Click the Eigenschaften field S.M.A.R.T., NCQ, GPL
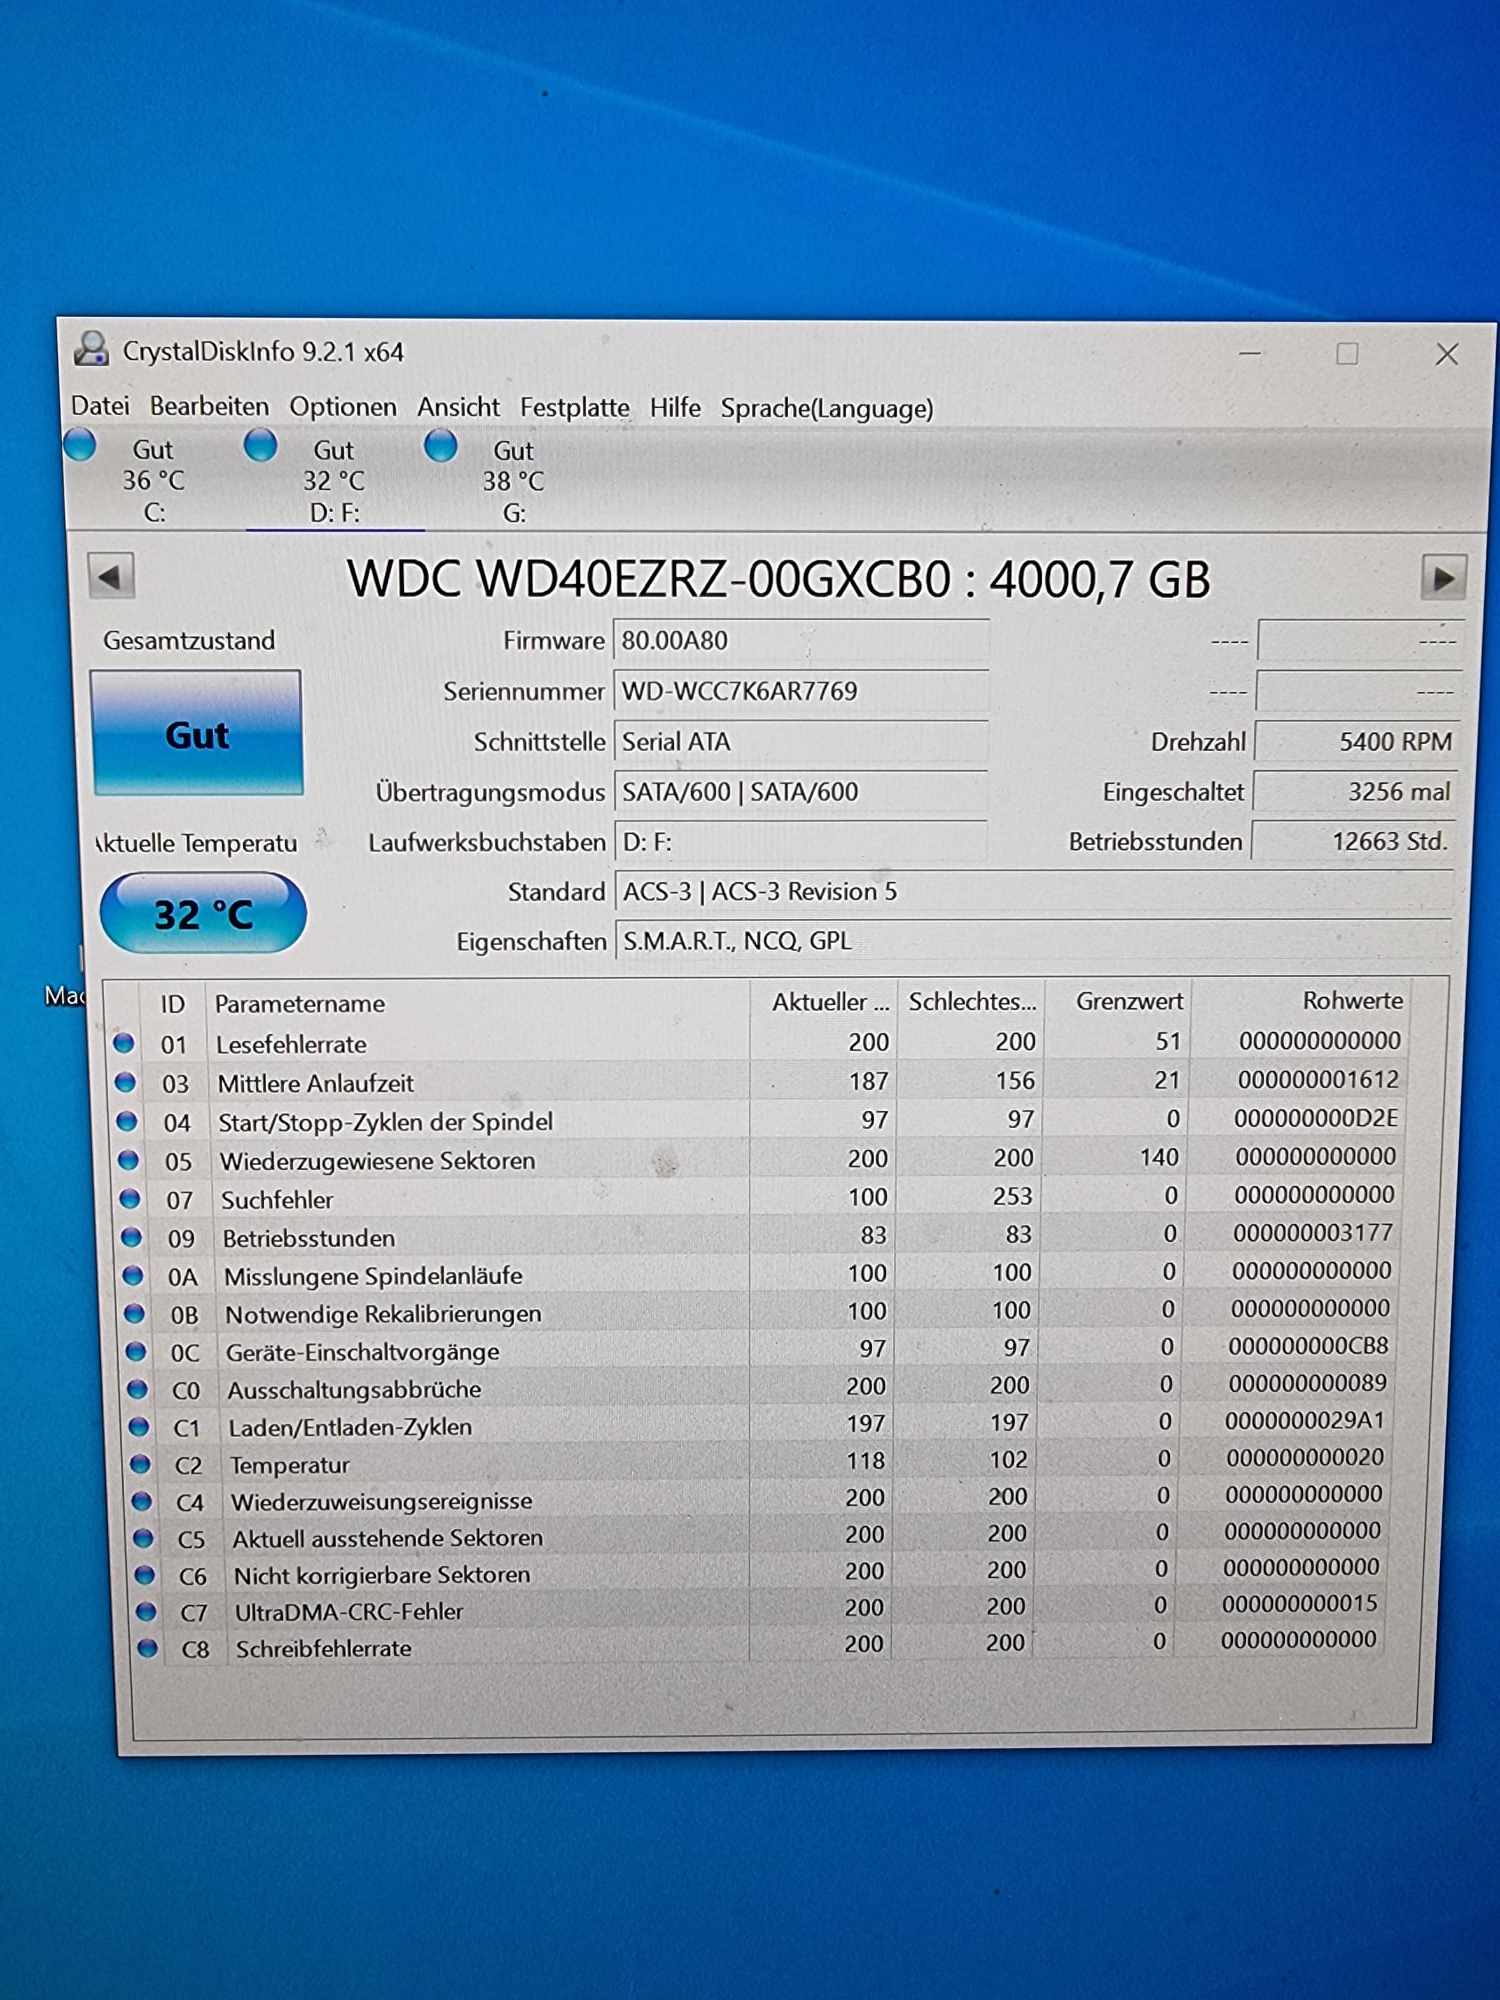1500x2000 pixels. (x=1035, y=941)
